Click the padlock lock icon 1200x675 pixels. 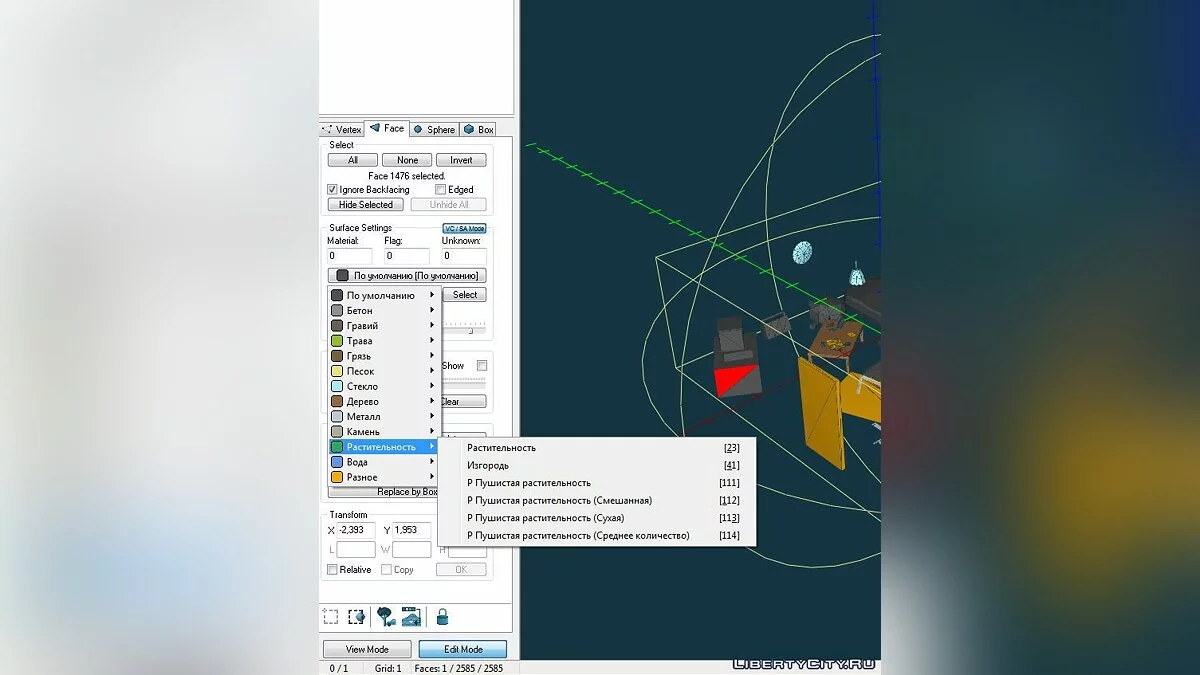click(x=442, y=617)
